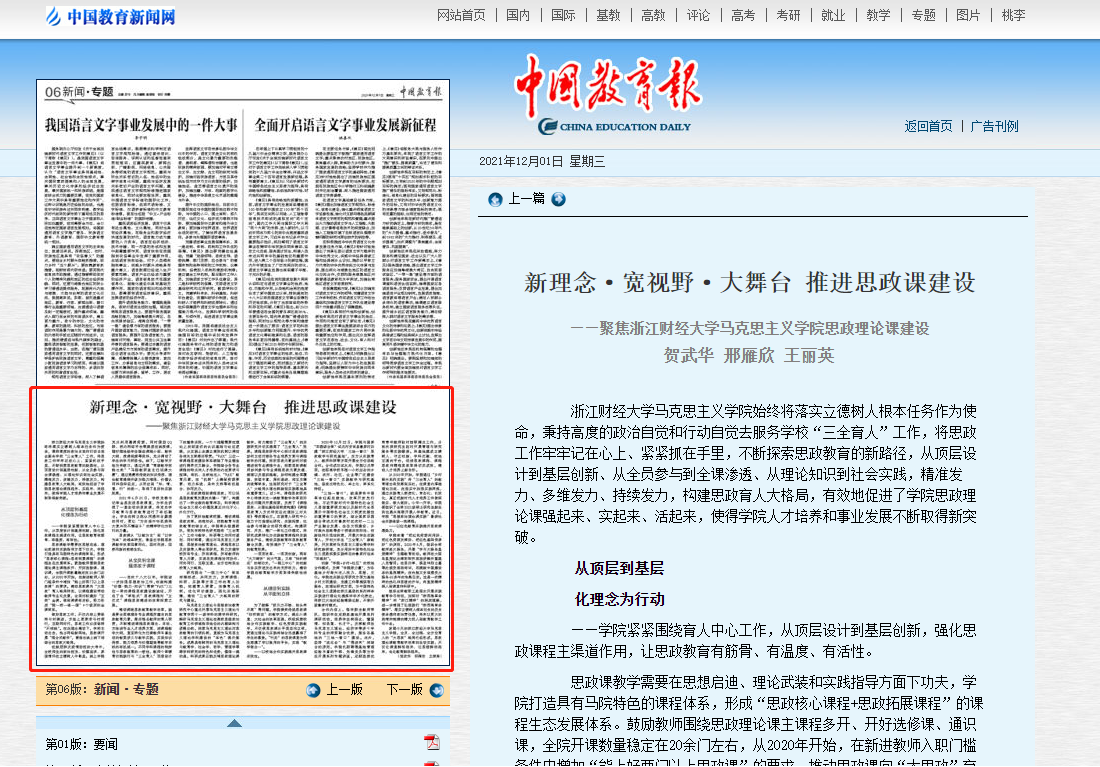1100x767 pixels.
Task: Open the 网站首页 menu item
Action: click(x=461, y=15)
